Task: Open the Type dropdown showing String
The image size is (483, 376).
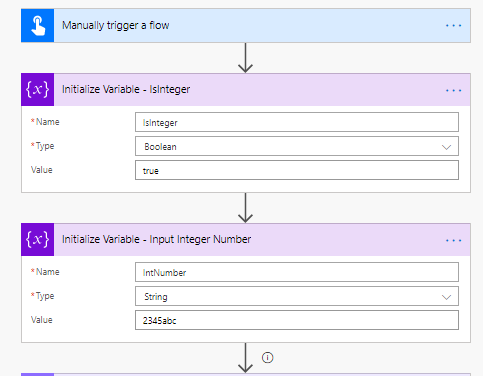Action: pyautogui.click(x=297, y=296)
